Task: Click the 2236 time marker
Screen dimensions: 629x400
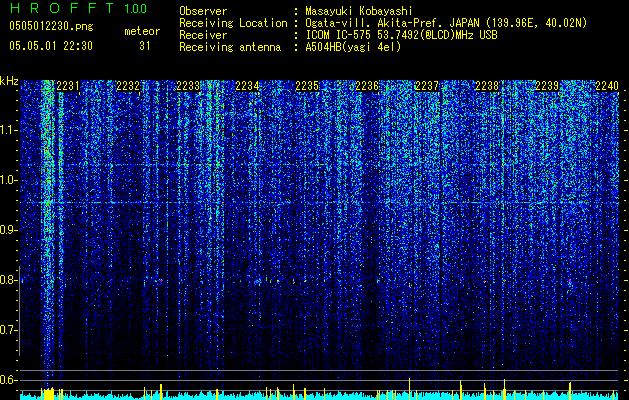Action: (x=367, y=86)
